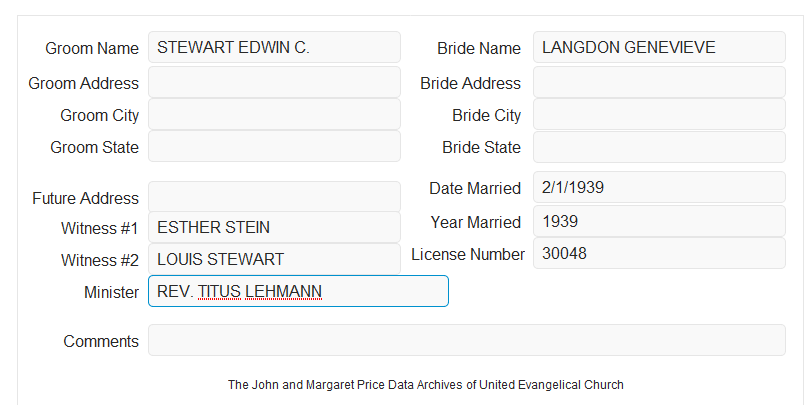Select the Bride Name input field
Image resolution: width=805 pixels, height=405 pixels.
point(659,47)
